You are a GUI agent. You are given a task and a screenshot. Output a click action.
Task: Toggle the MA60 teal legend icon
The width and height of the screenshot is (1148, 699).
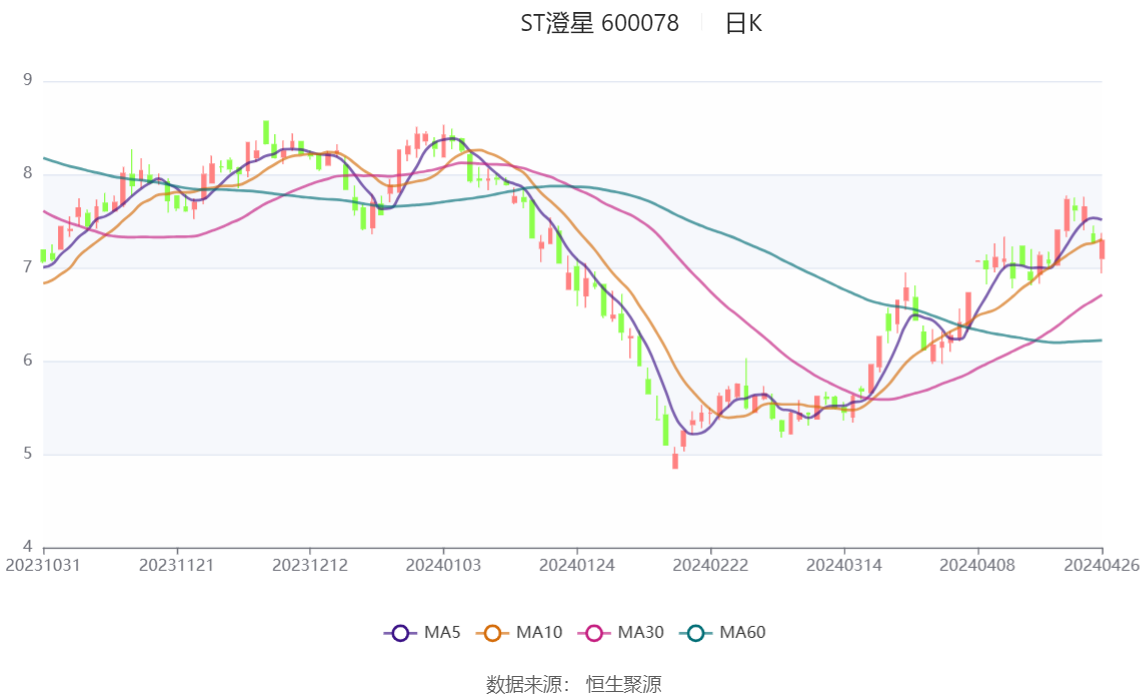(696, 633)
